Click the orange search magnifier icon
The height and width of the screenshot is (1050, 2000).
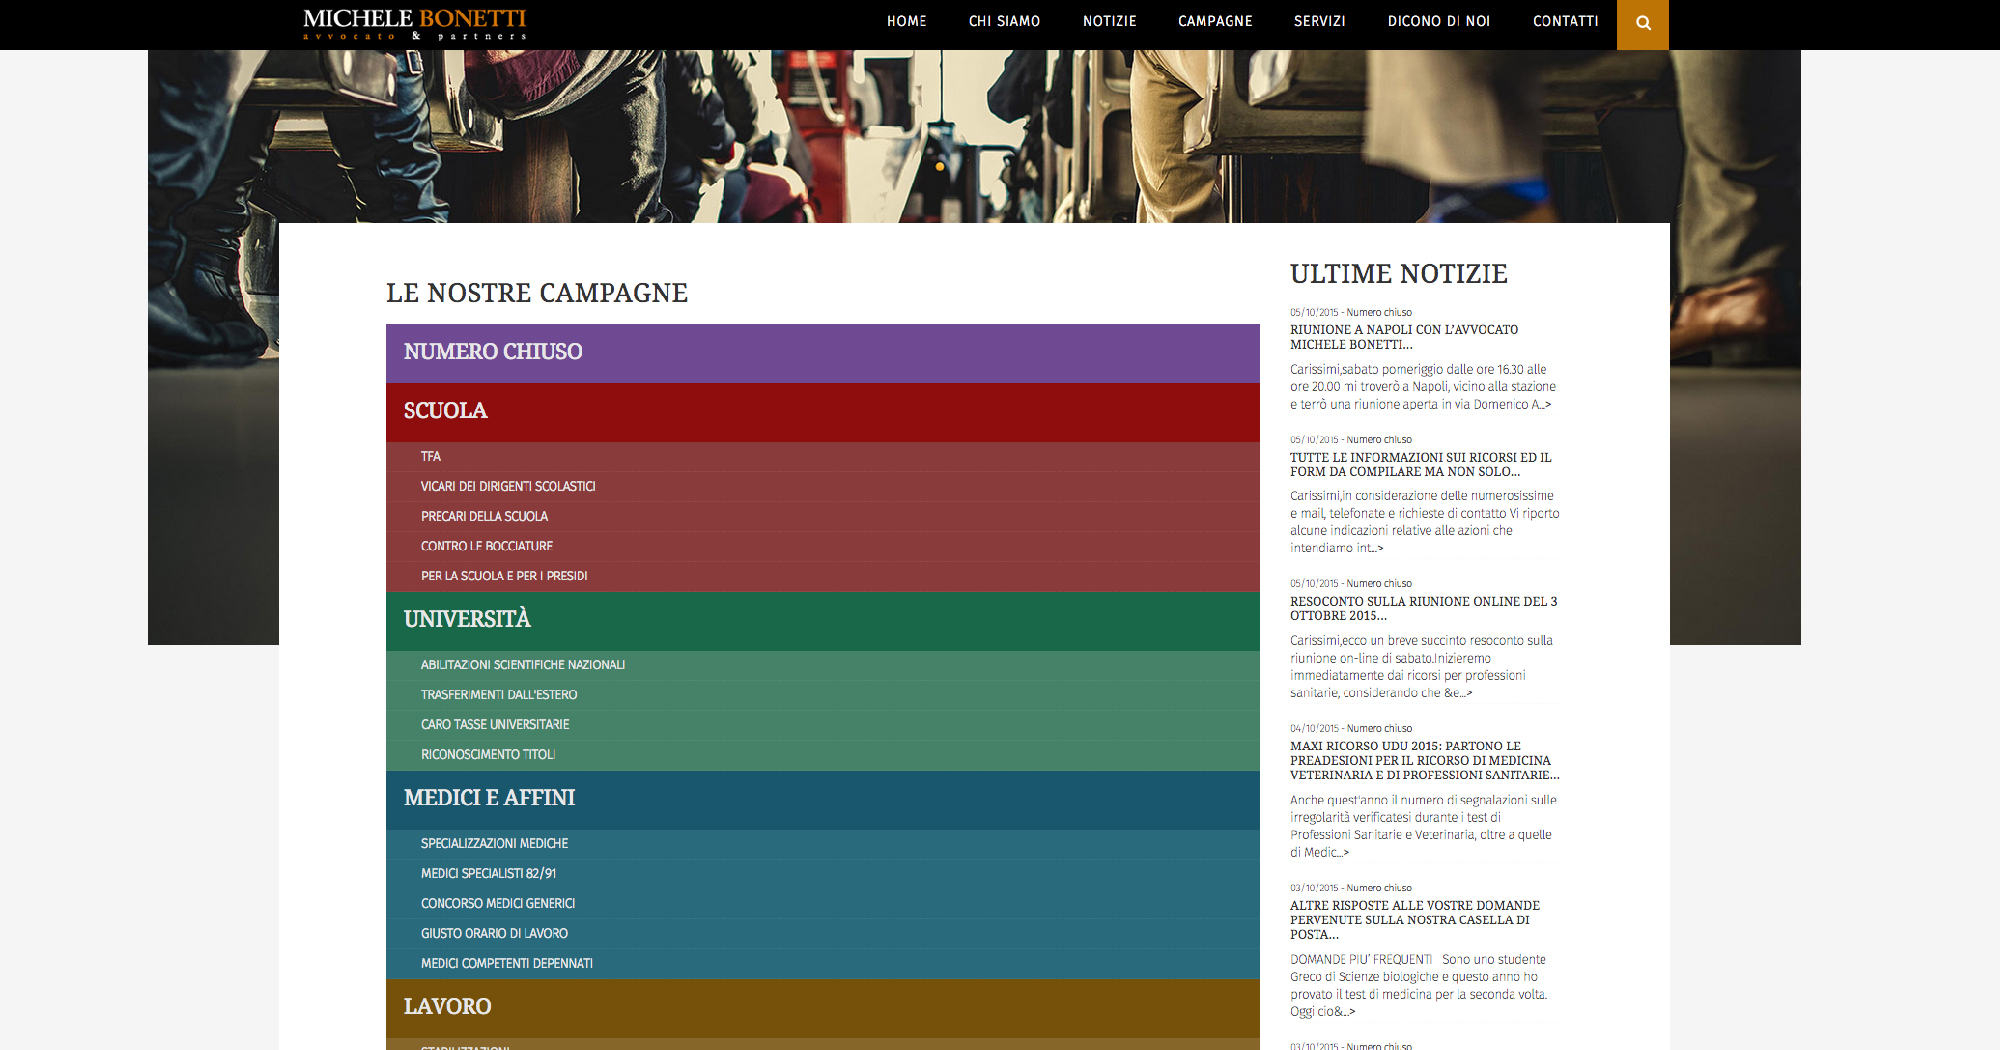(1642, 23)
